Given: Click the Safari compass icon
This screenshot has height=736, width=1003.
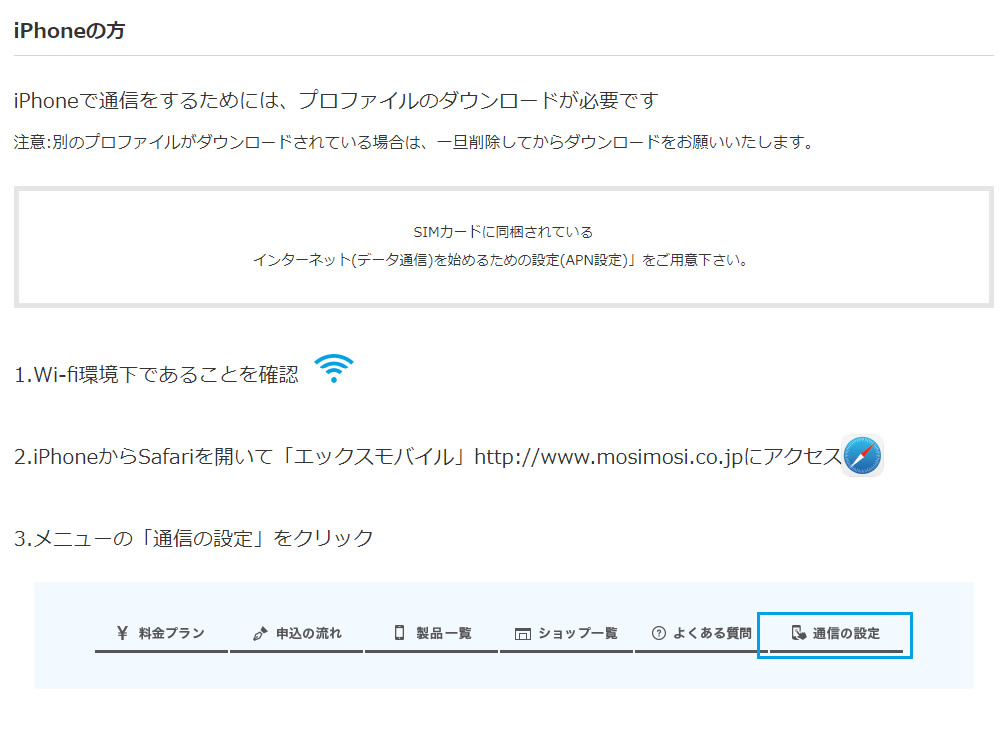Looking at the screenshot, I should point(862,455).
